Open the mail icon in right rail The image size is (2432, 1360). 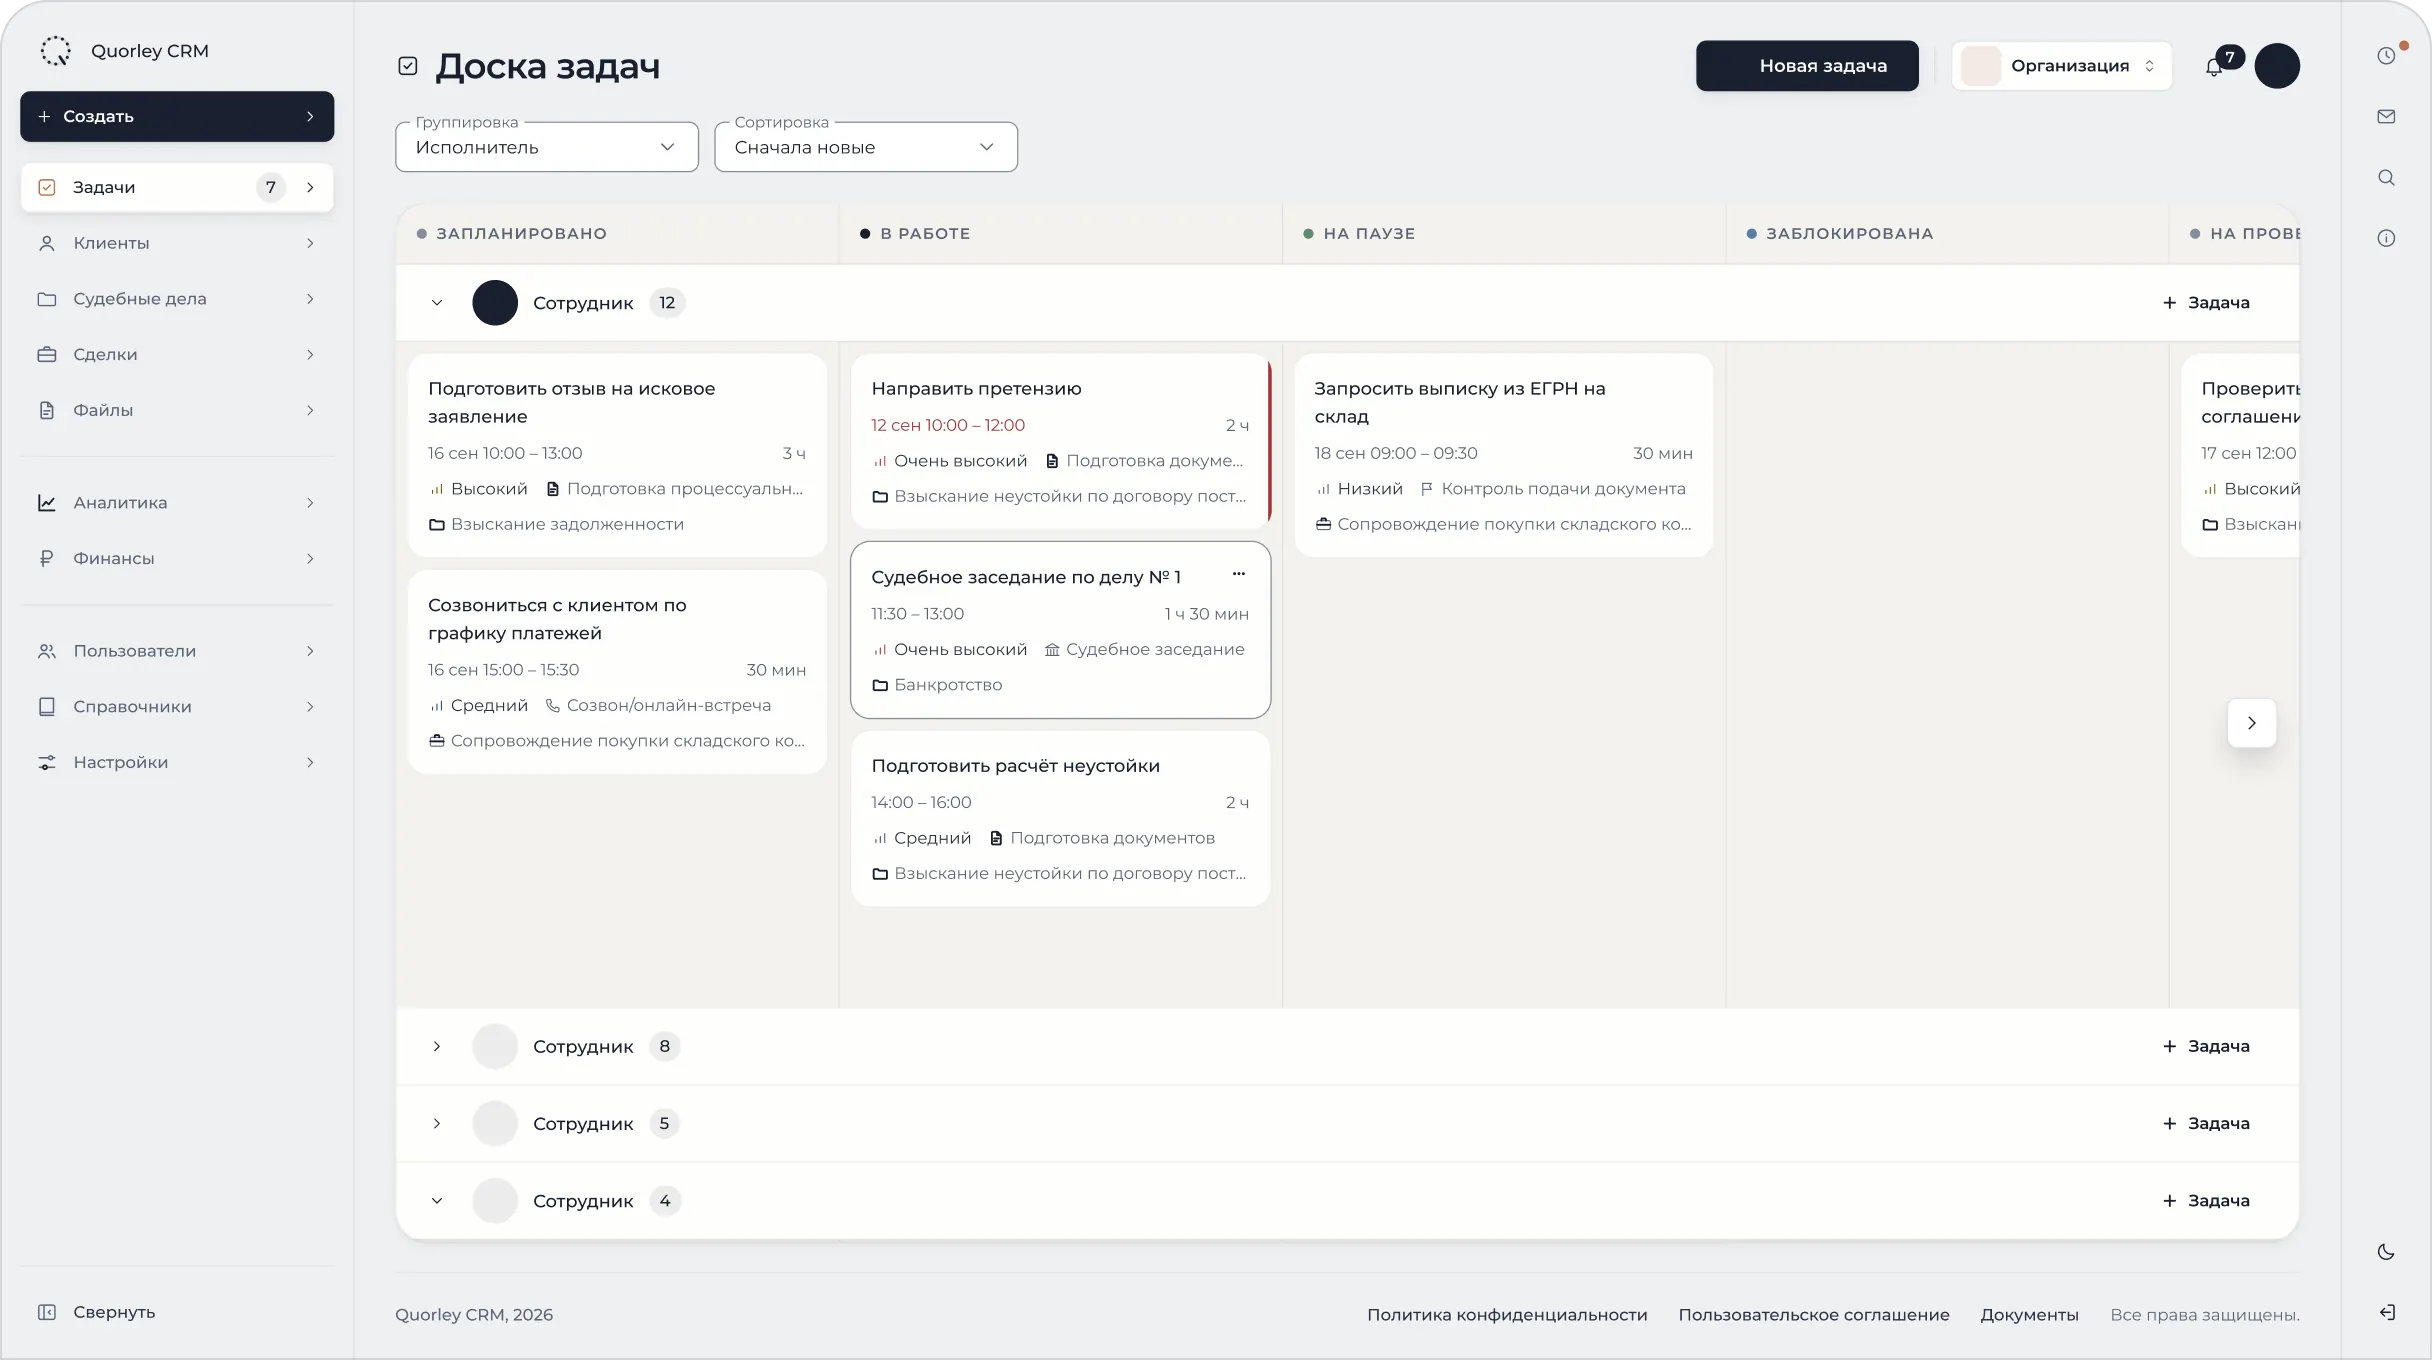[2386, 117]
